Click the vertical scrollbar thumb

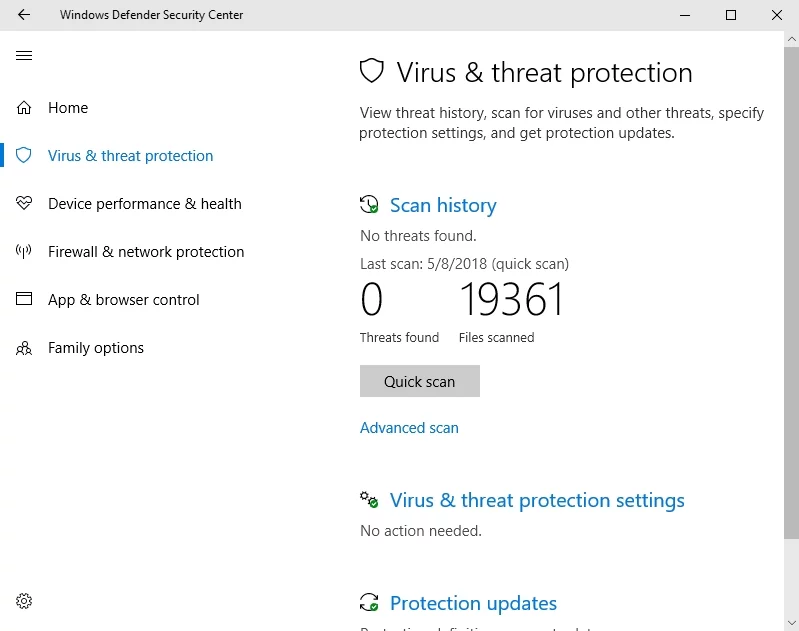coord(790,300)
